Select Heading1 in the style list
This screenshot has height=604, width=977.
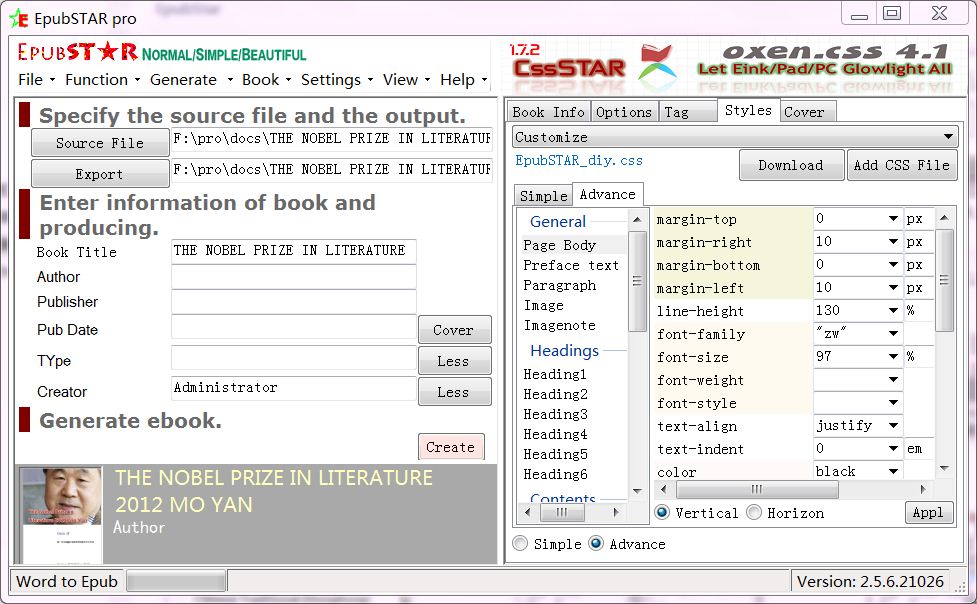[x=555, y=374]
